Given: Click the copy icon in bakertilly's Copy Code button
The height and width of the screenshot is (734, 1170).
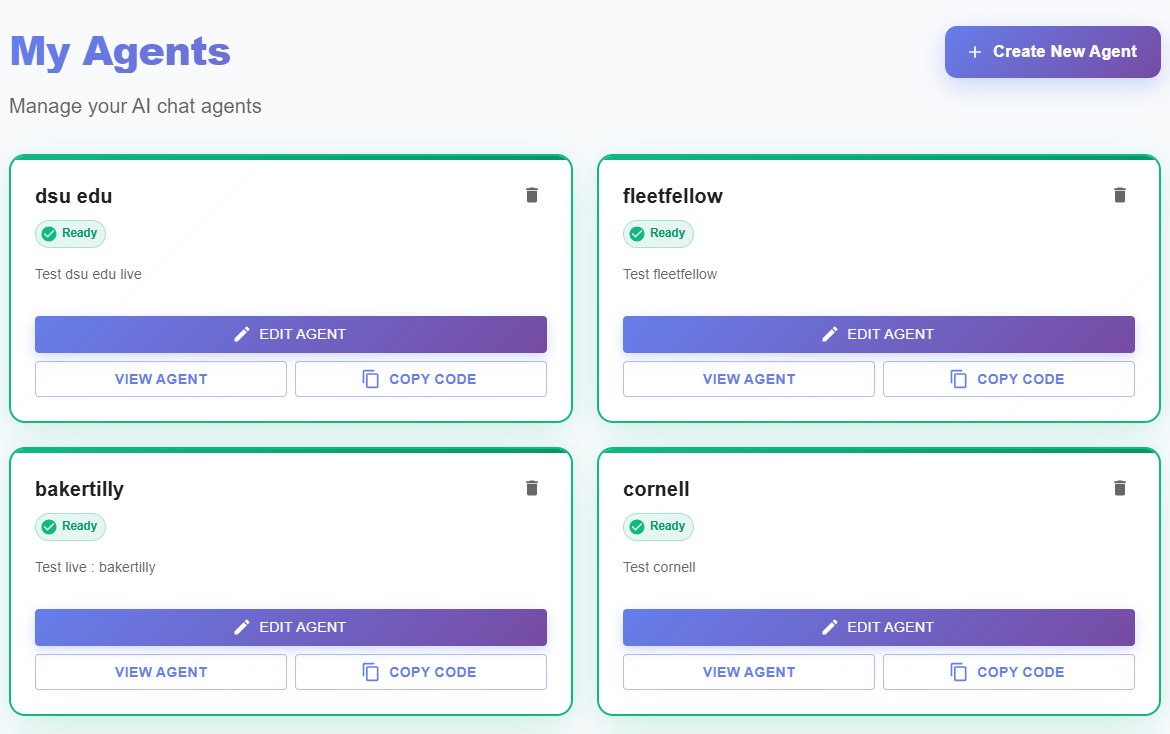Looking at the screenshot, I should click(x=371, y=671).
